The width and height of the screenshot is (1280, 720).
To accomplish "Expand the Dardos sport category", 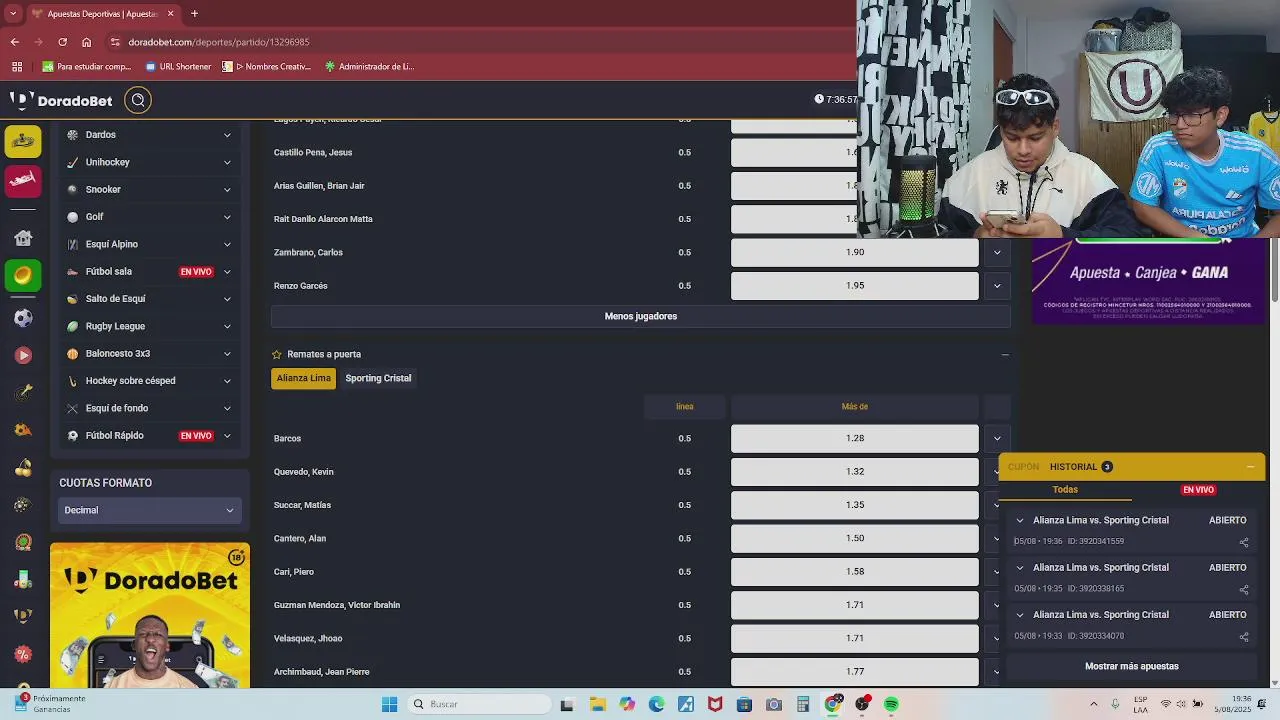I will pyautogui.click(x=227, y=135).
